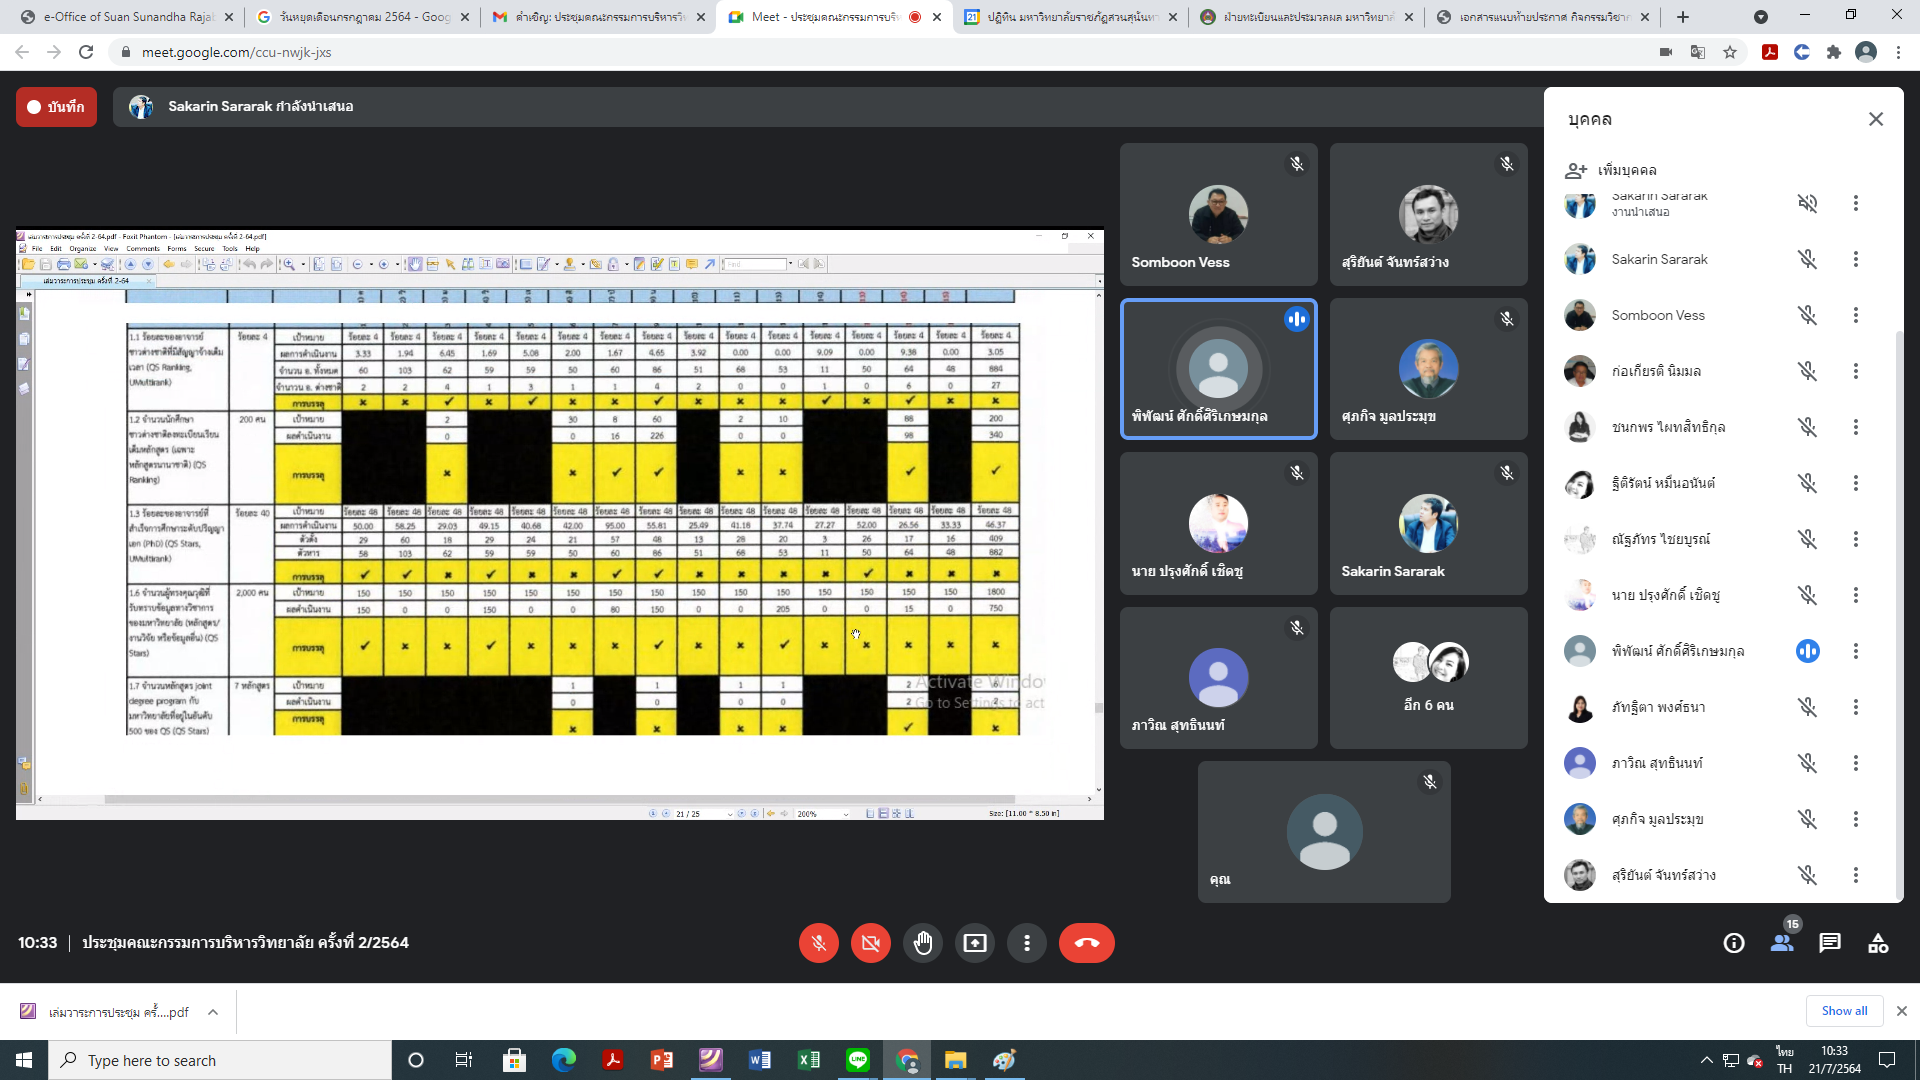Toggle camera off button in call controls
The height and width of the screenshot is (1080, 1920).
[x=870, y=943]
